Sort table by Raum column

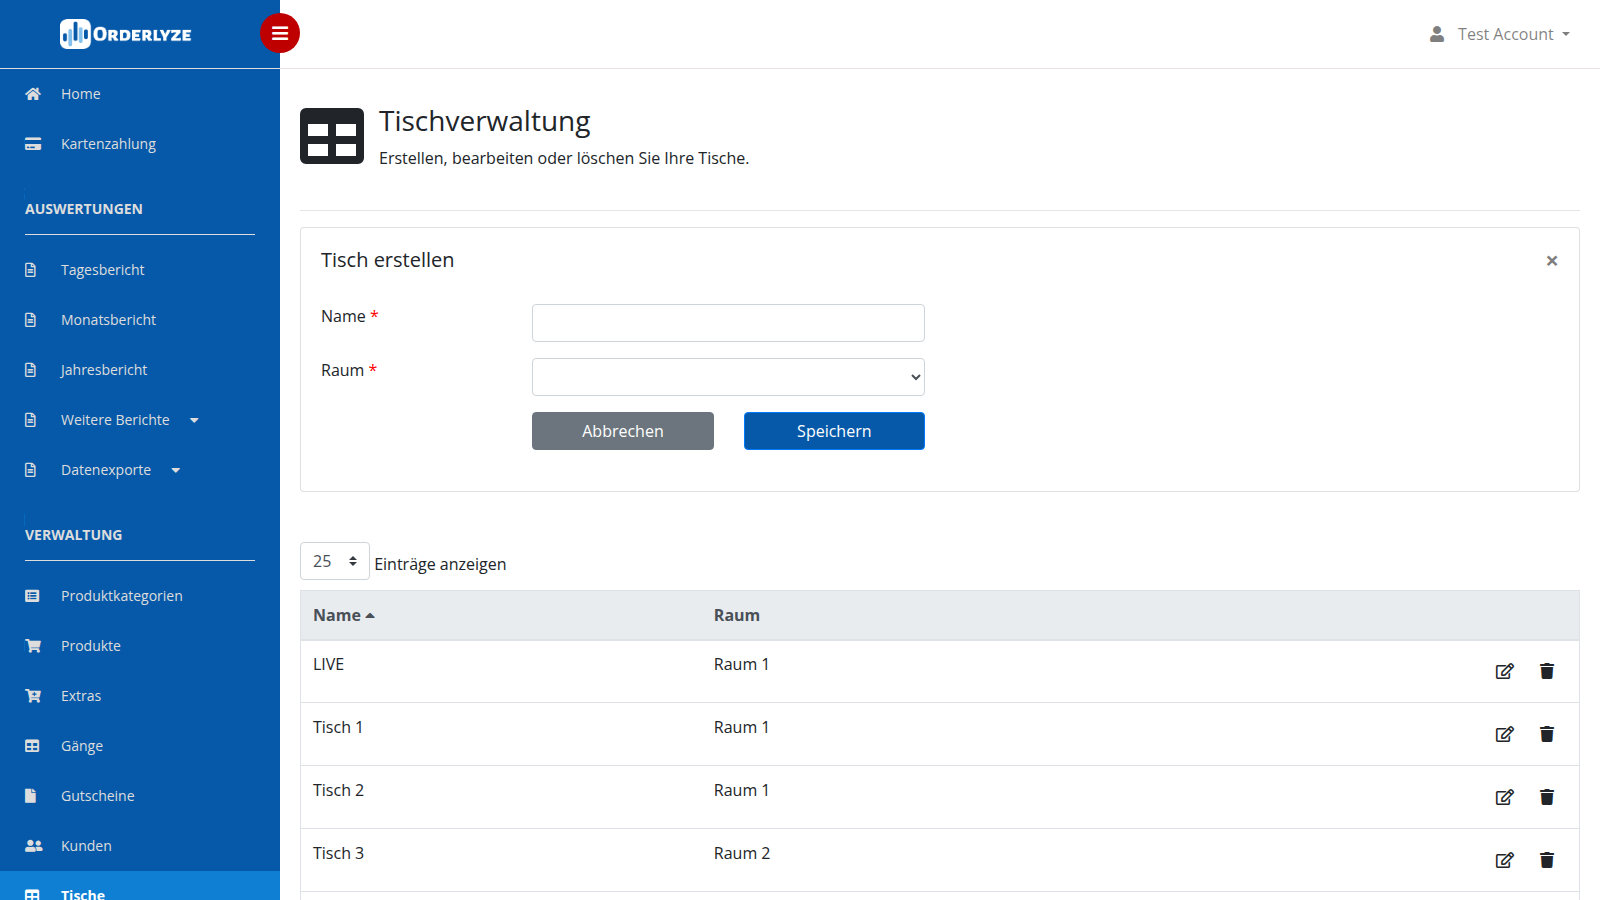737,615
